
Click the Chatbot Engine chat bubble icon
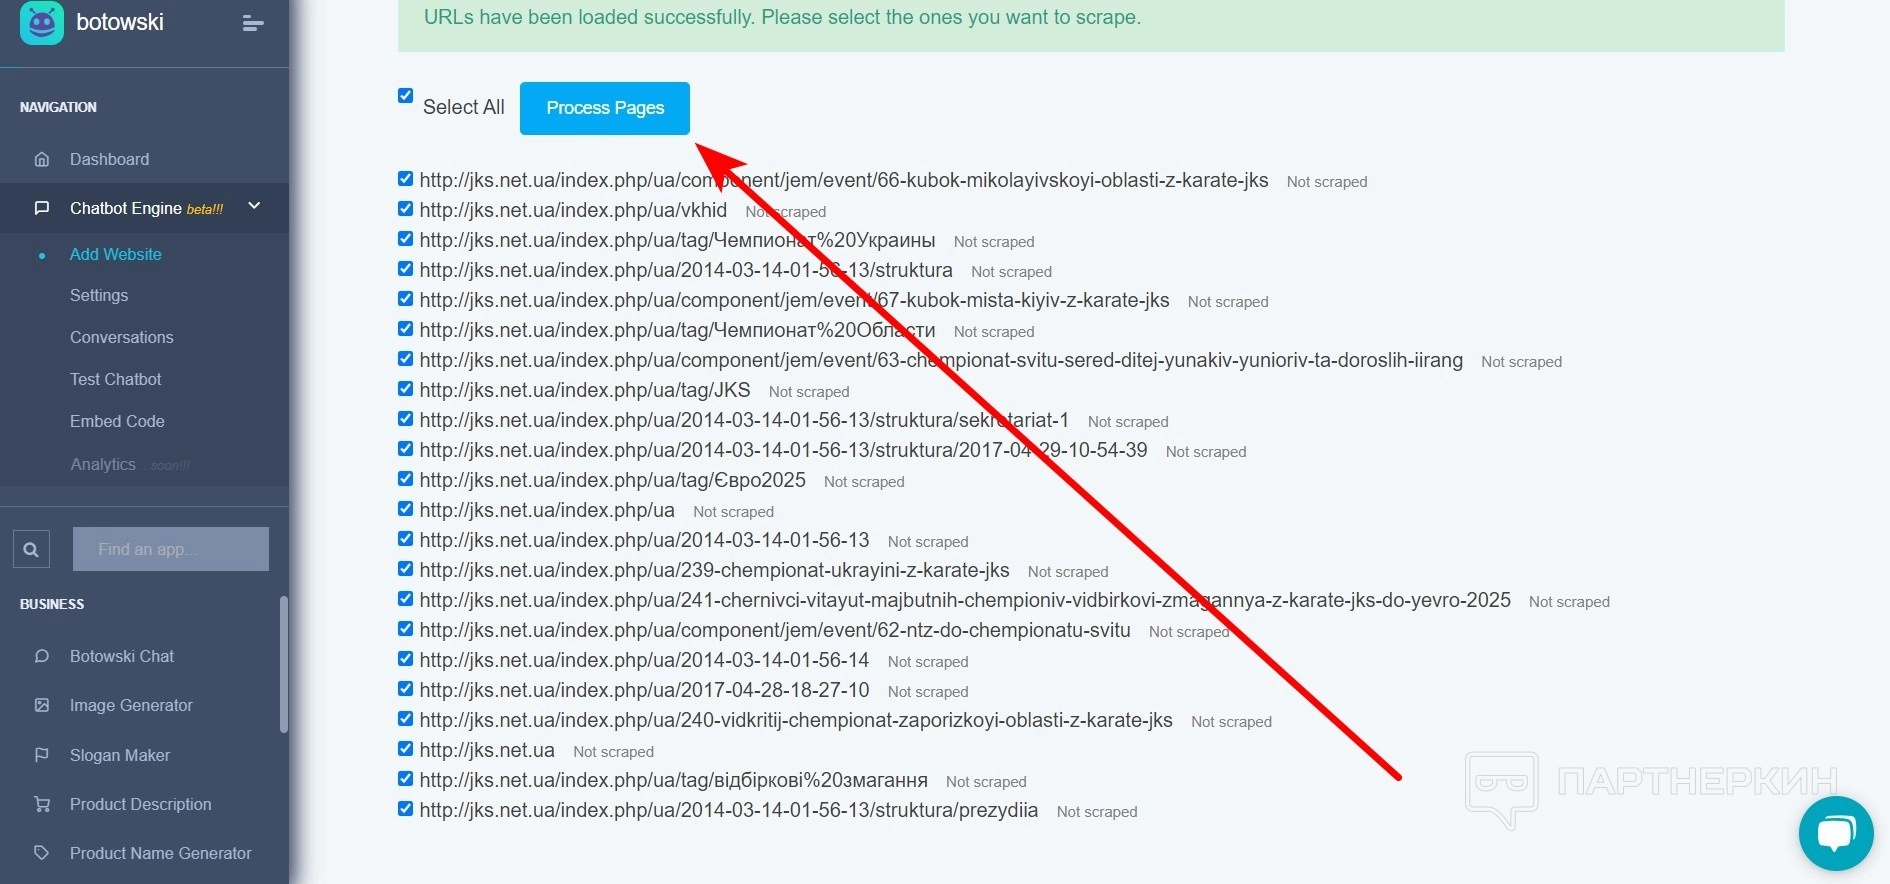point(42,208)
